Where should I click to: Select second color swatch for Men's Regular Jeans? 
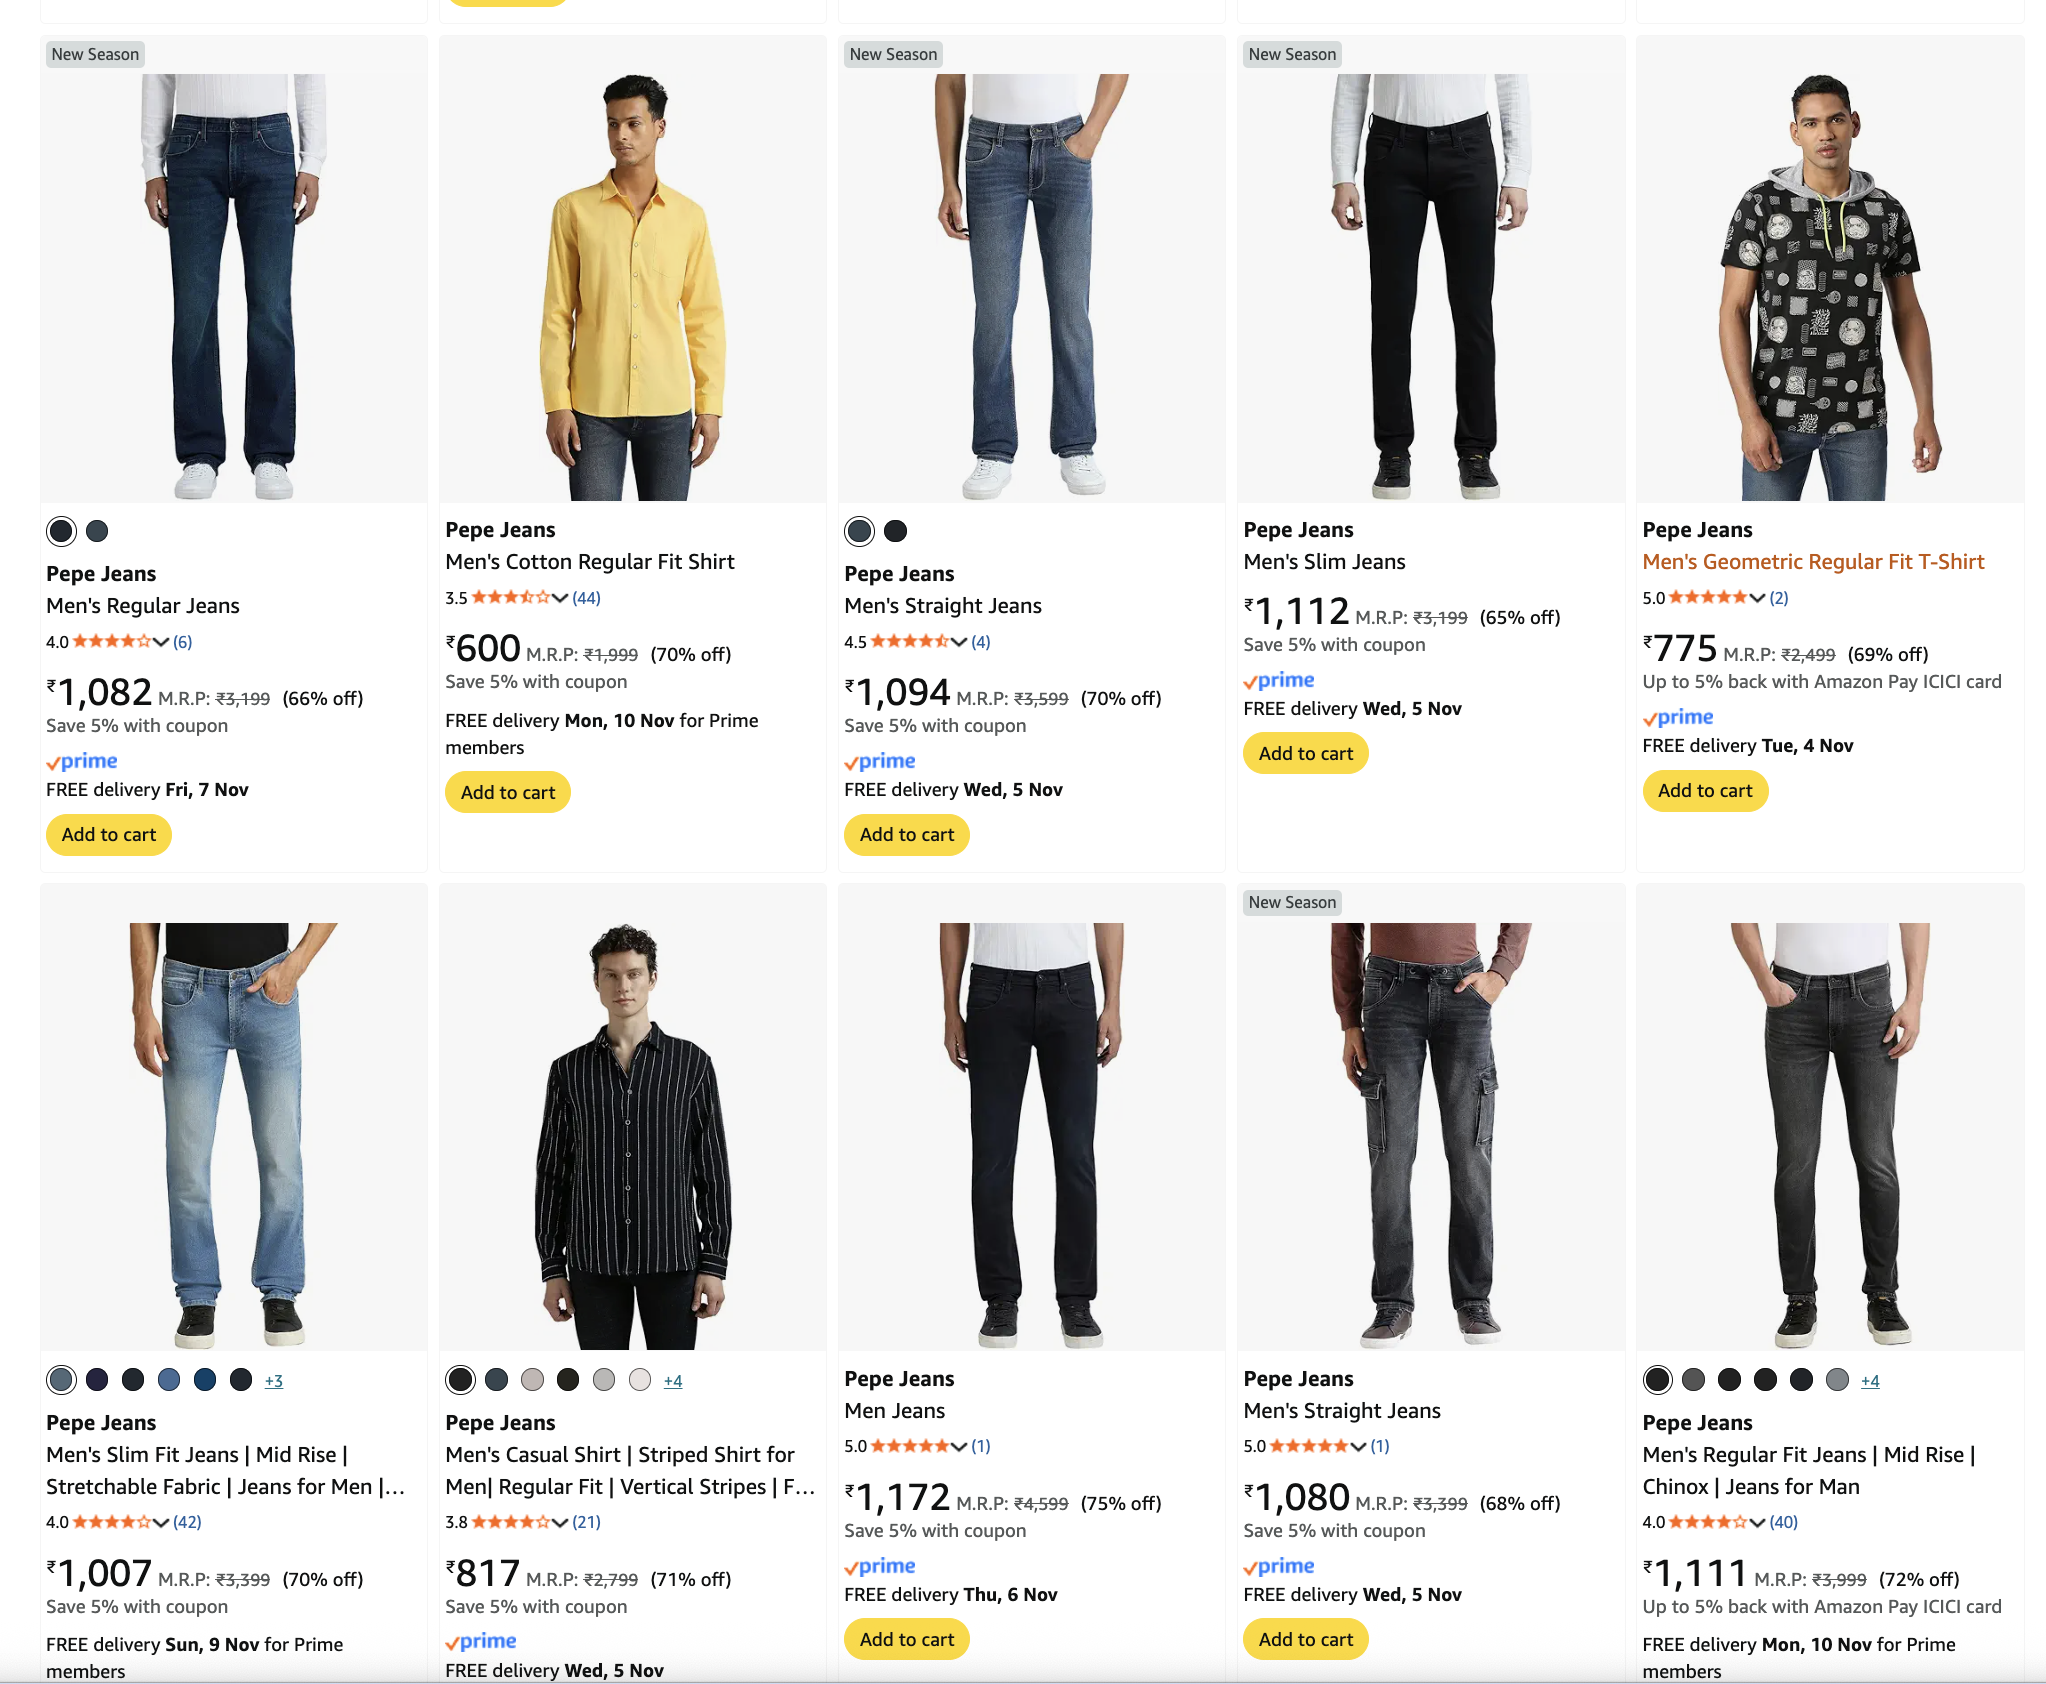[97, 531]
